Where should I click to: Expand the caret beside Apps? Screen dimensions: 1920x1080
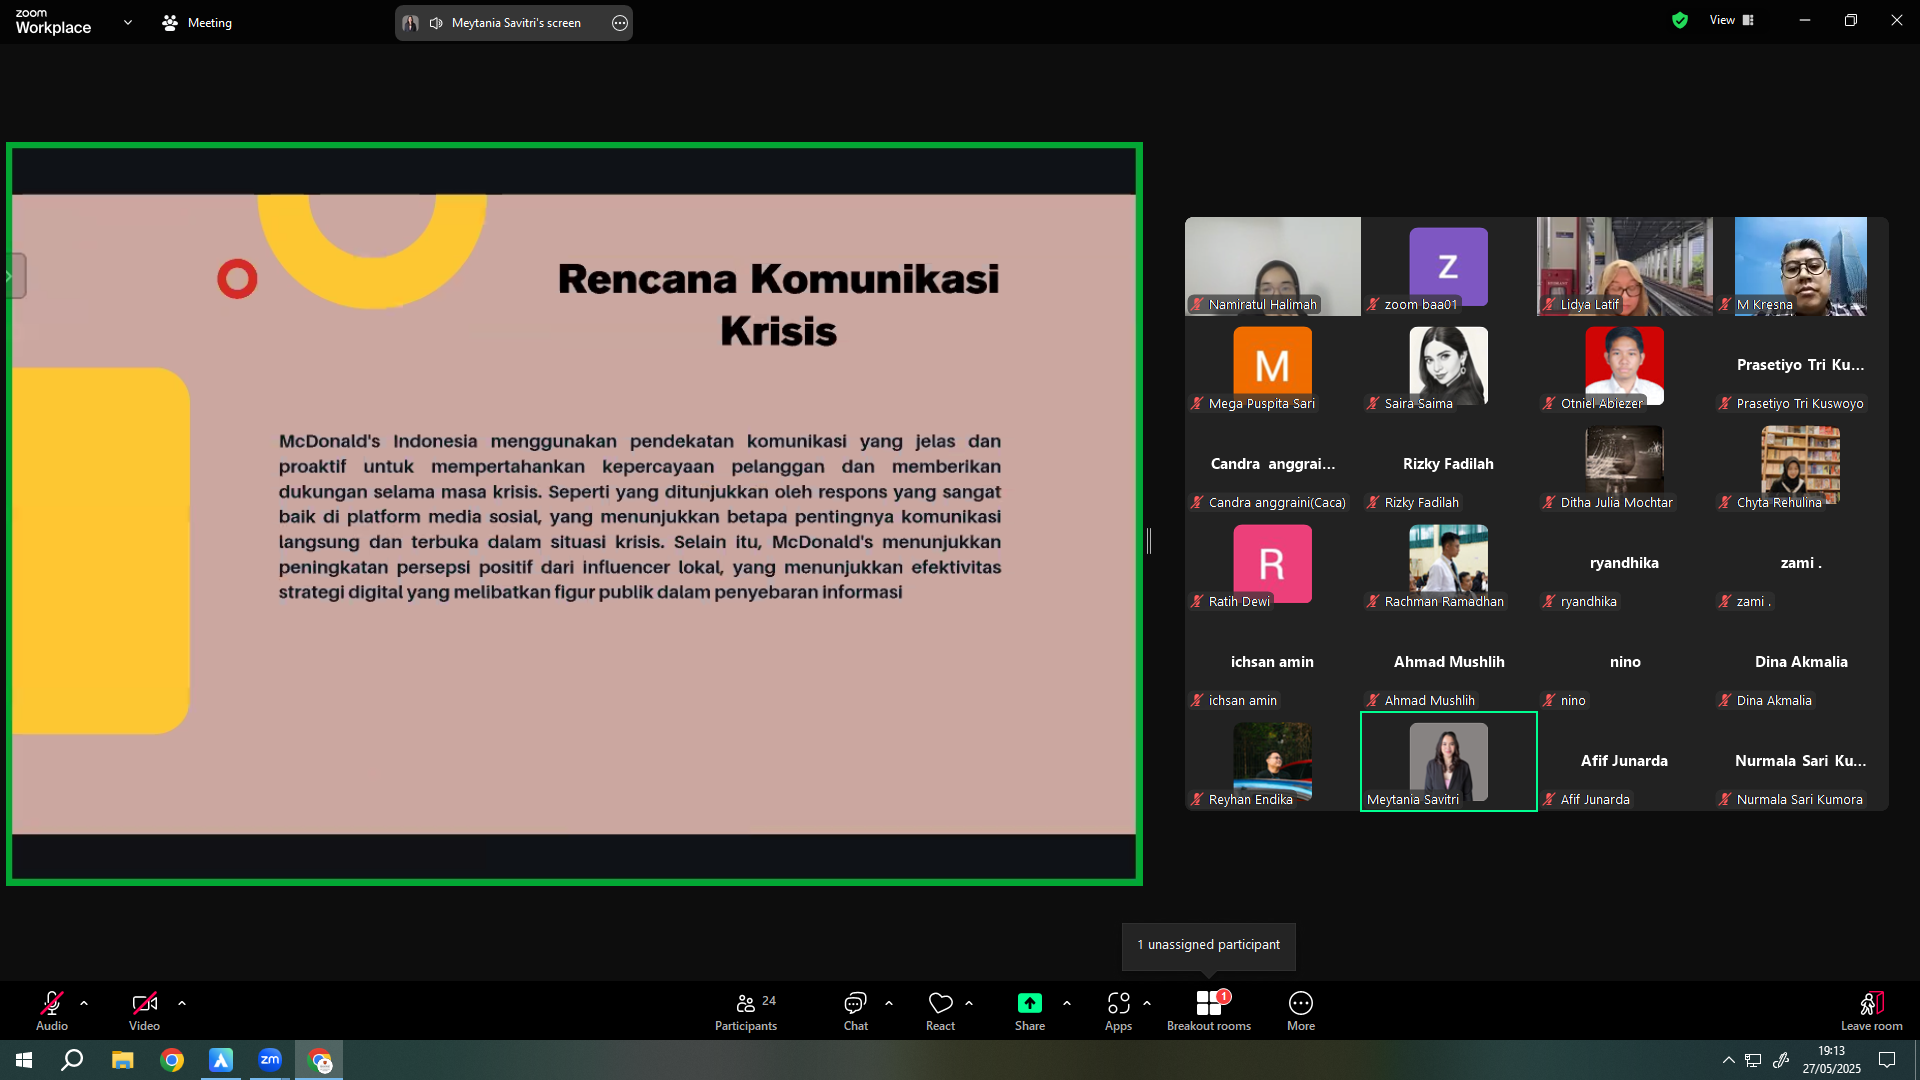1147,1003
